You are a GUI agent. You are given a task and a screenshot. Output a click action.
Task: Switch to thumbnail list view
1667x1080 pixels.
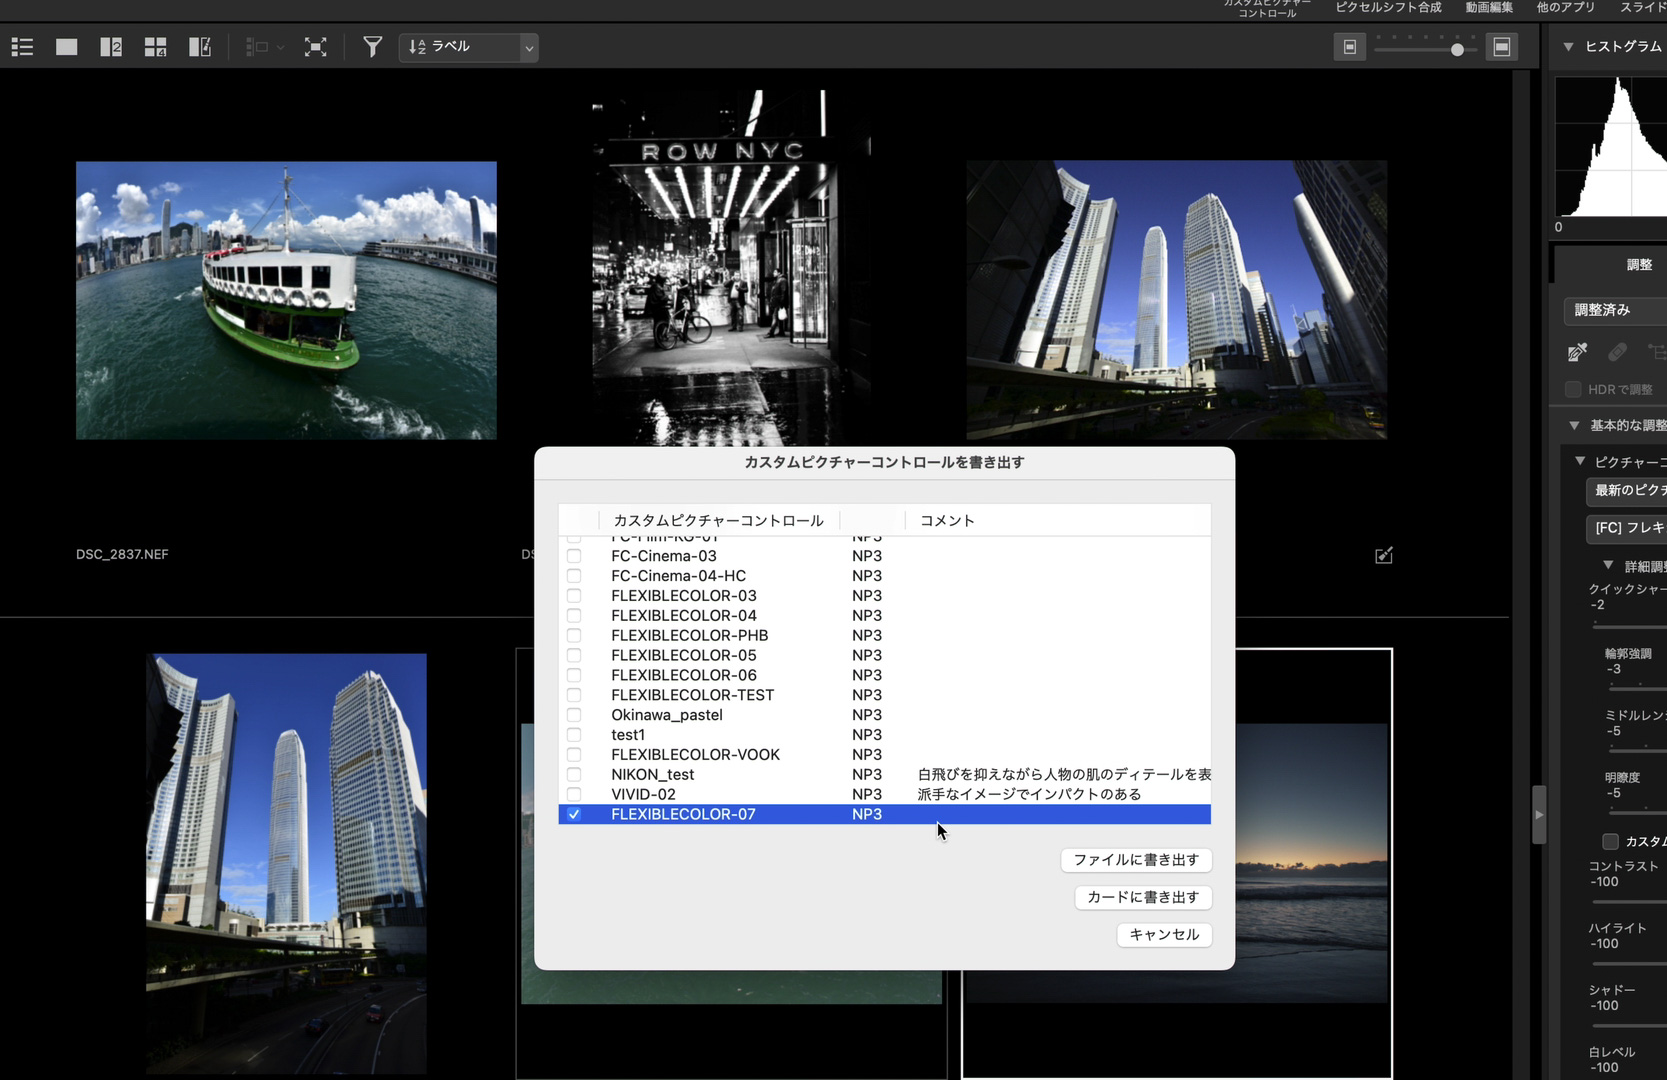(x=21, y=46)
